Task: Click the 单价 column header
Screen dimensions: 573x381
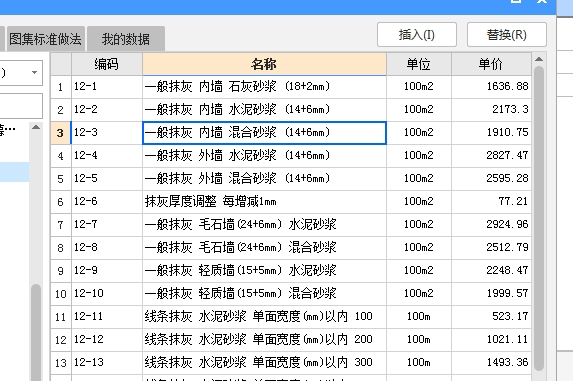Action: (491, 64)
